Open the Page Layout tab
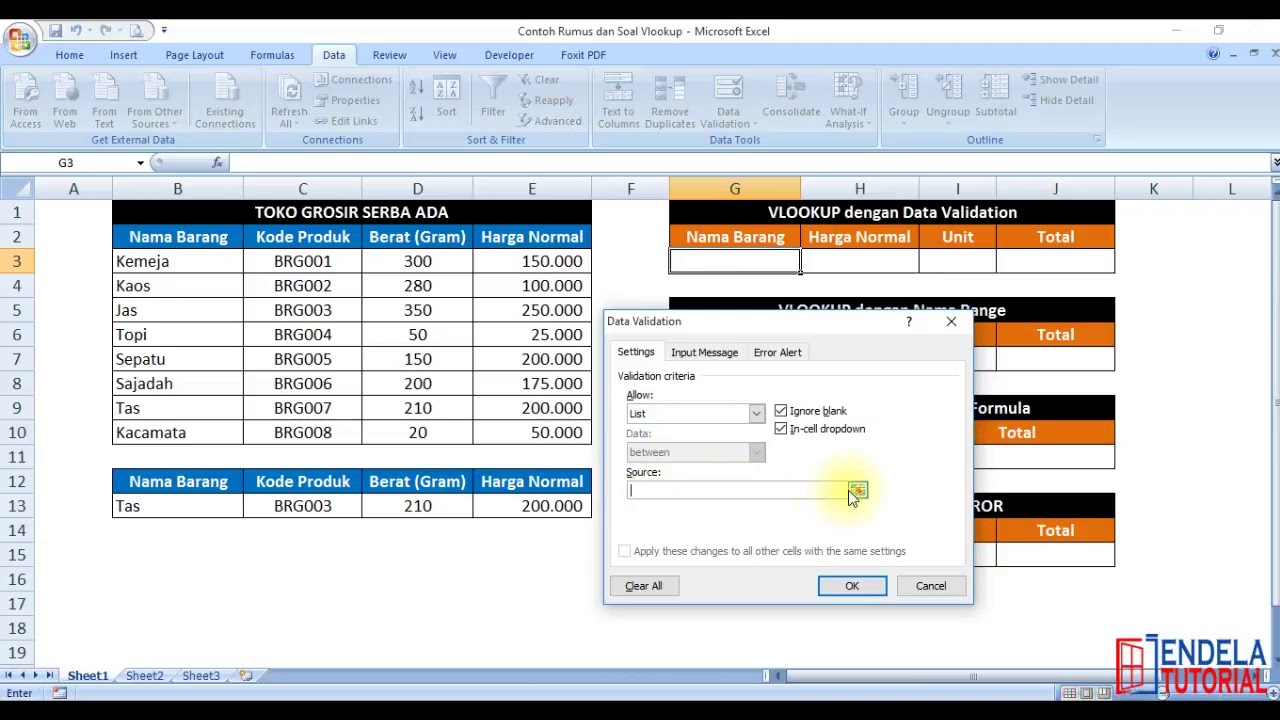 (194, 55)
